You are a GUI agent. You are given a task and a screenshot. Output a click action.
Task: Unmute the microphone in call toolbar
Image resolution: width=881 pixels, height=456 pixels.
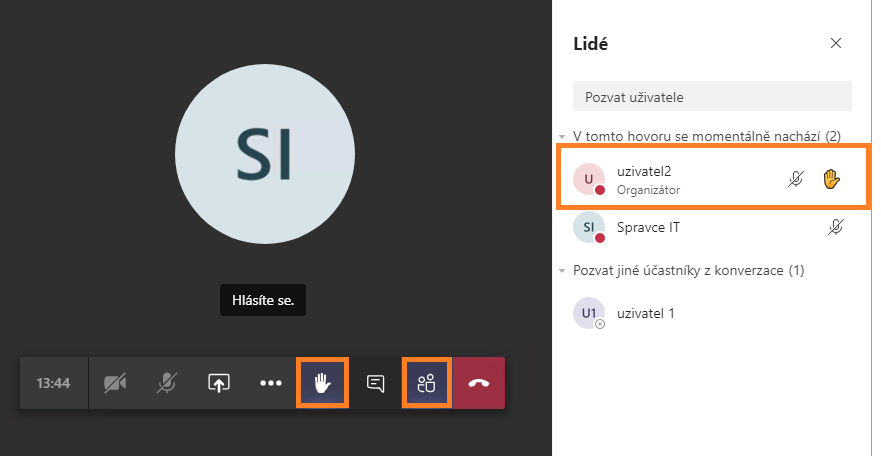(x=166, y=383)
